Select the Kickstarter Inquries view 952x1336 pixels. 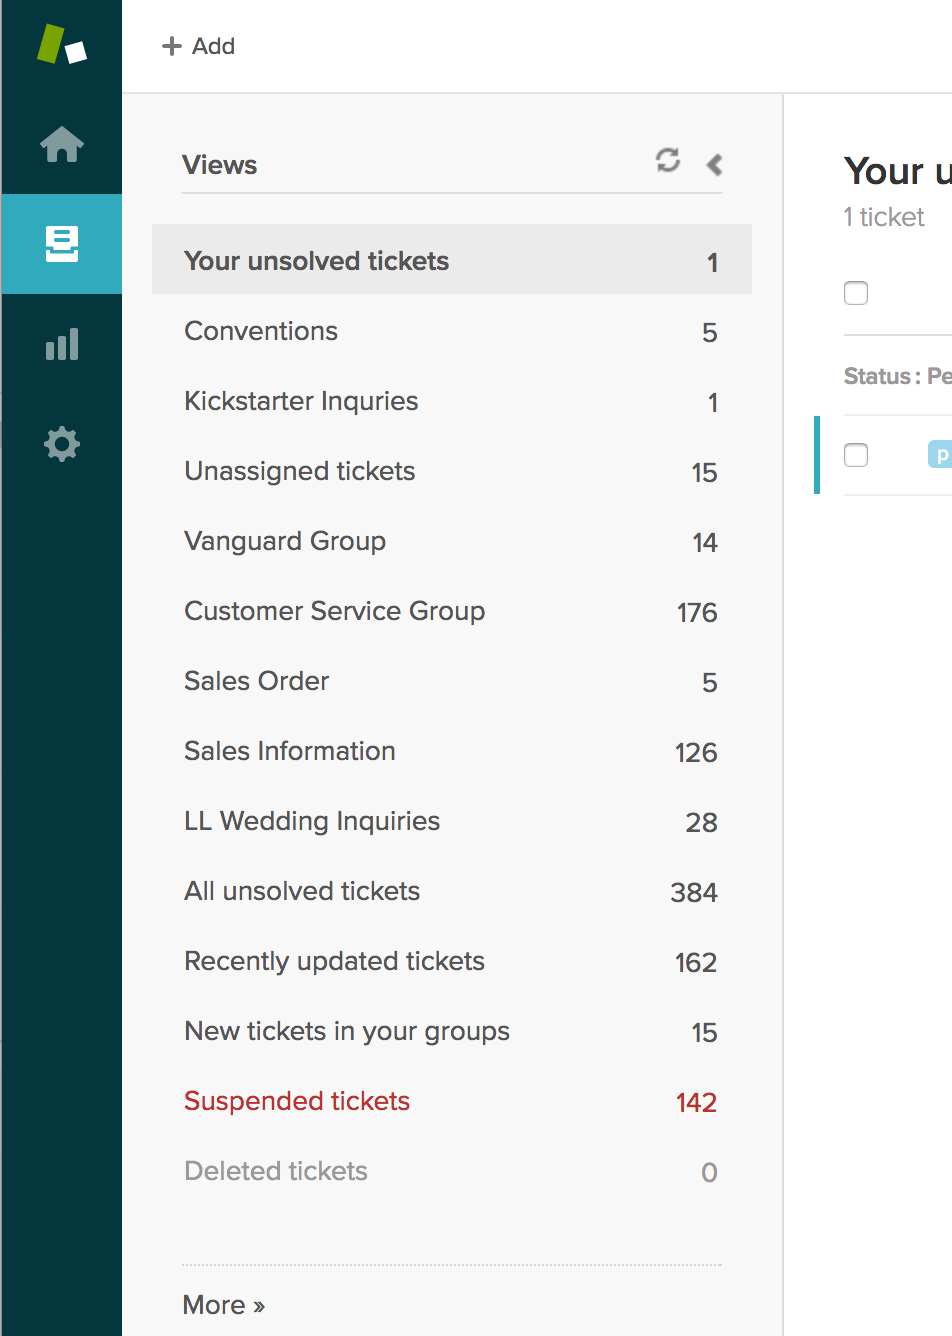(x=452, y=401)
